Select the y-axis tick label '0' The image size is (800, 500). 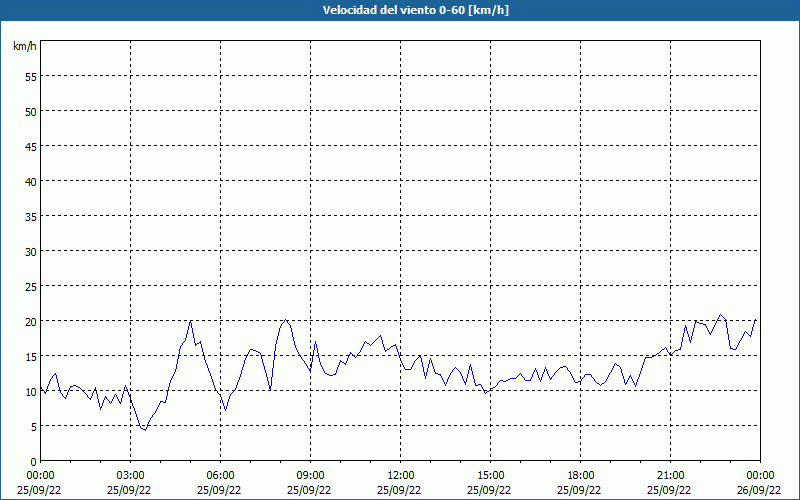coord(34,462)
